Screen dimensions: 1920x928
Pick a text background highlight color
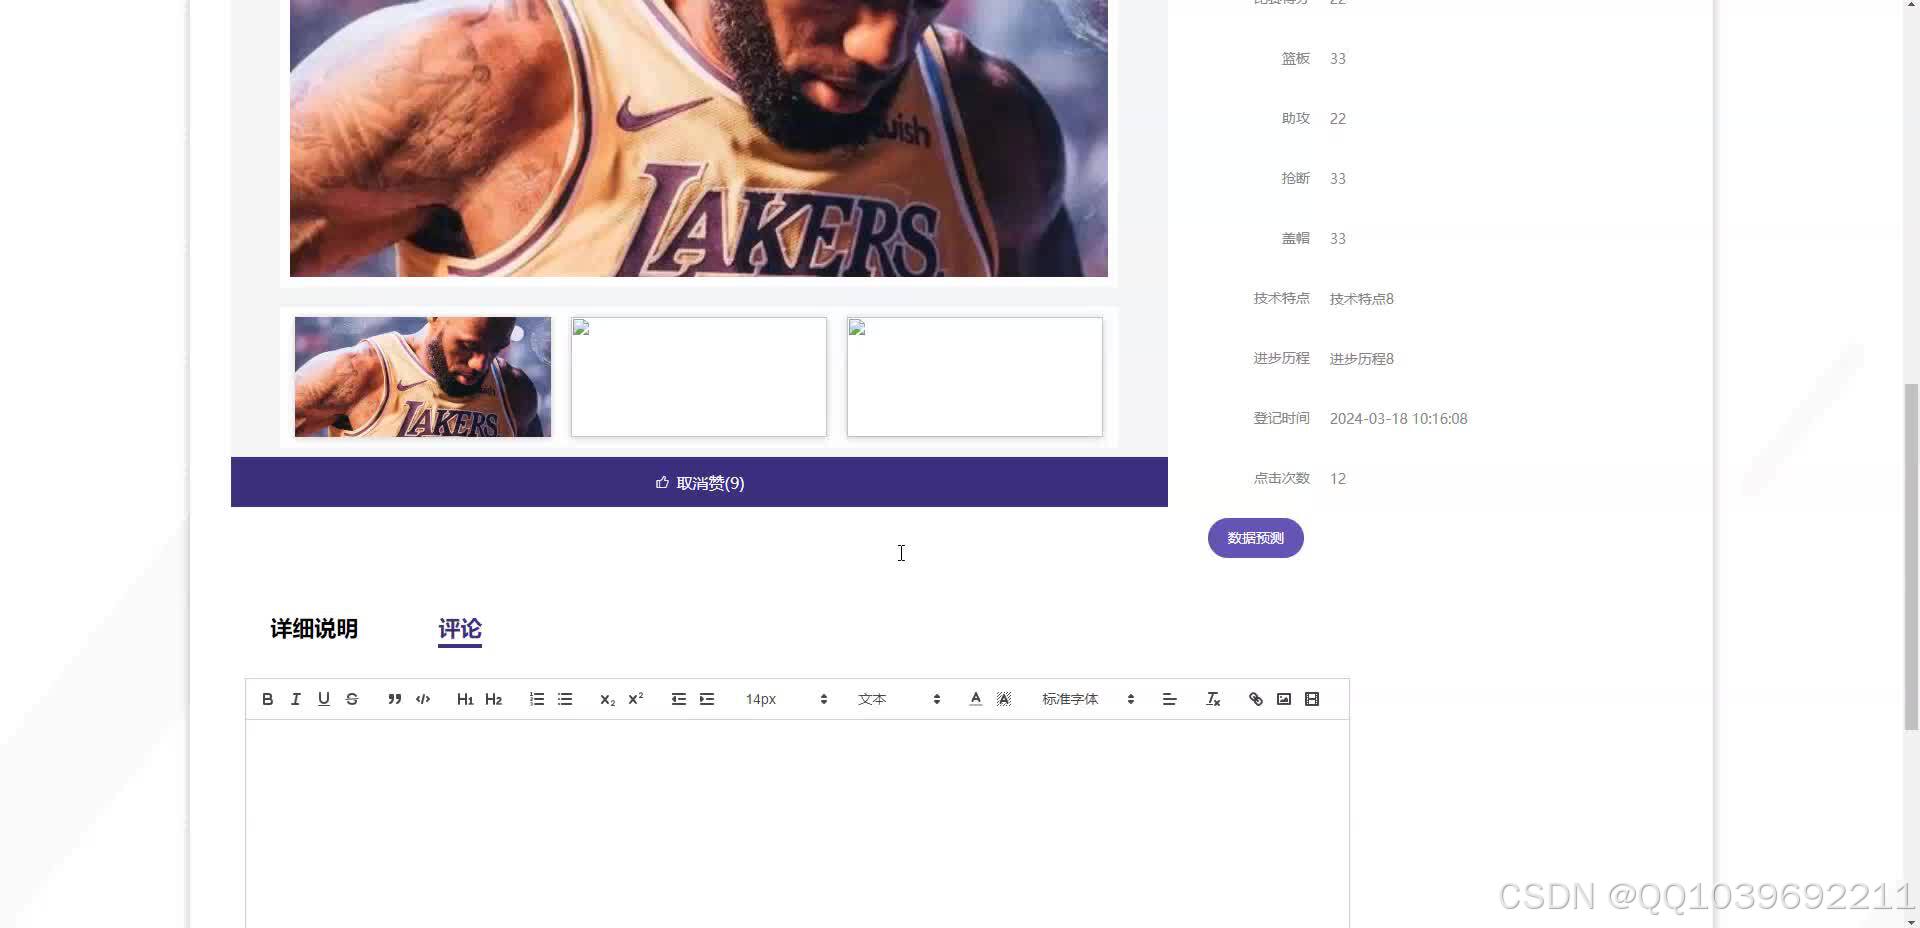(1003, 699)
